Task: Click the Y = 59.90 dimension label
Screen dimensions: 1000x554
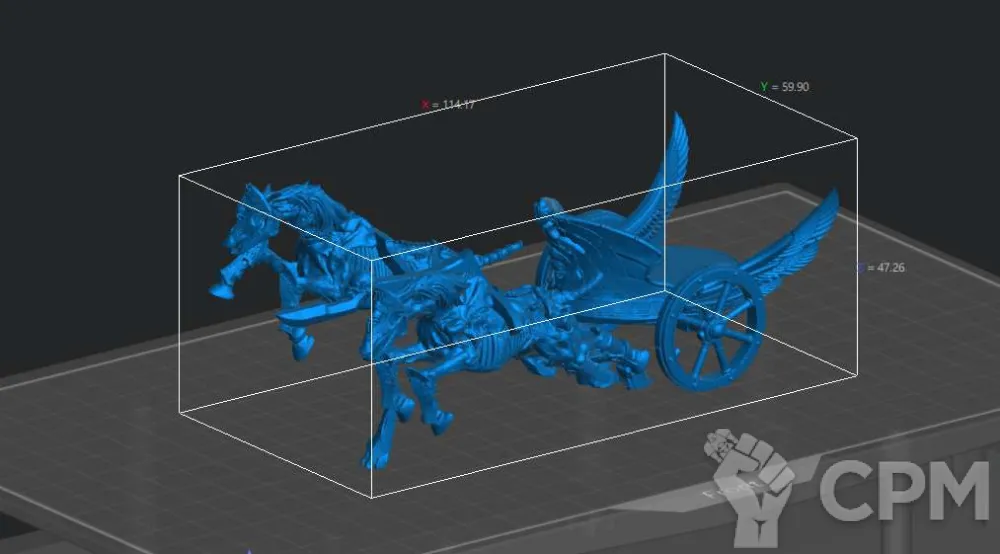Action: tap(784, 87)
